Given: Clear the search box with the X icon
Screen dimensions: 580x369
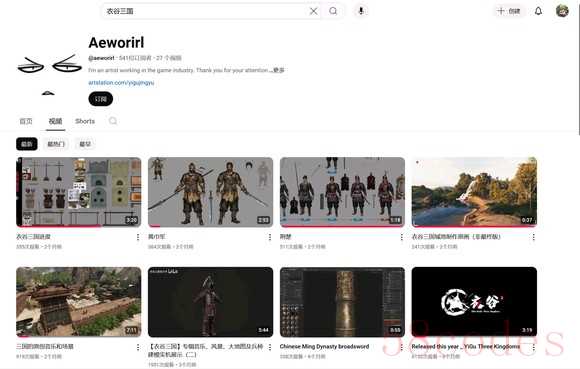Looking at the screenshot, I should [x=313, y=11].
